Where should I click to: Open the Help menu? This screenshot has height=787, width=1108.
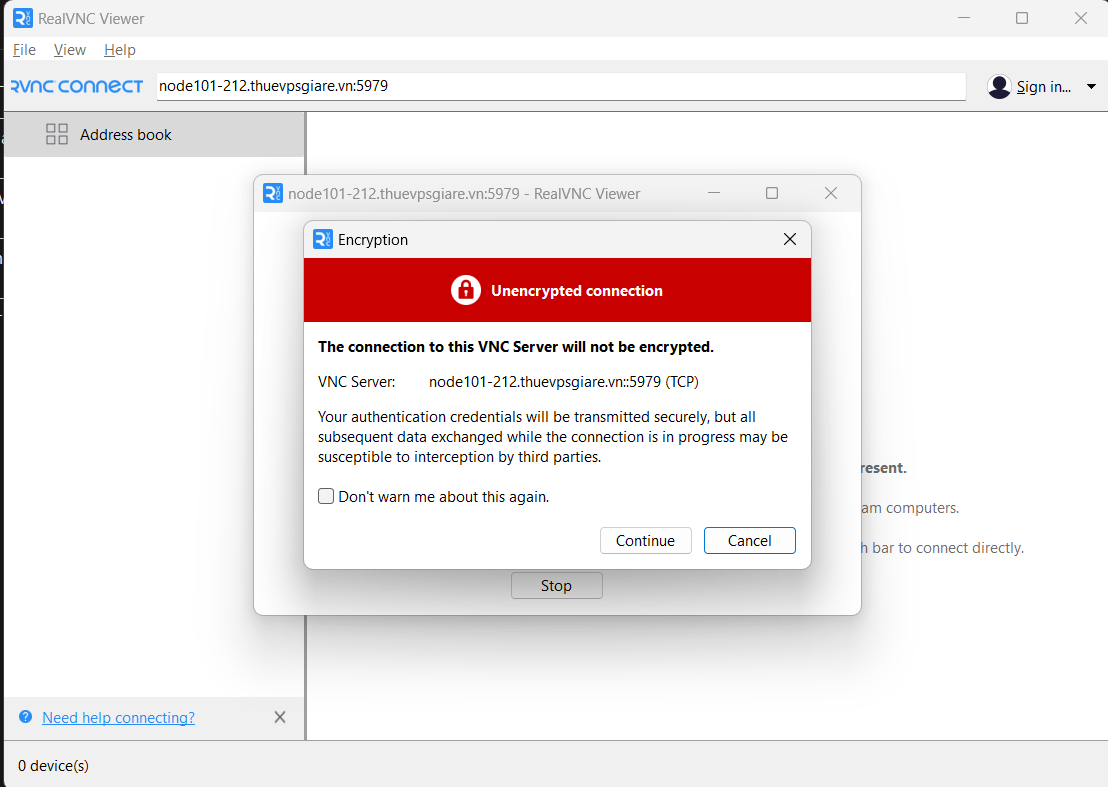tap(119, 49)
